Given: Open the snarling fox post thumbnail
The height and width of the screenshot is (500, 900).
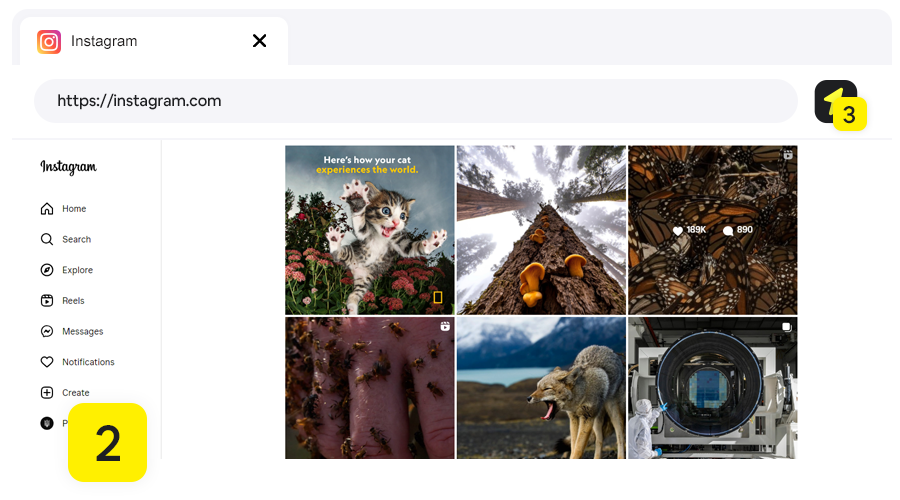Looking at the screenshot, I should pos(541,388).
